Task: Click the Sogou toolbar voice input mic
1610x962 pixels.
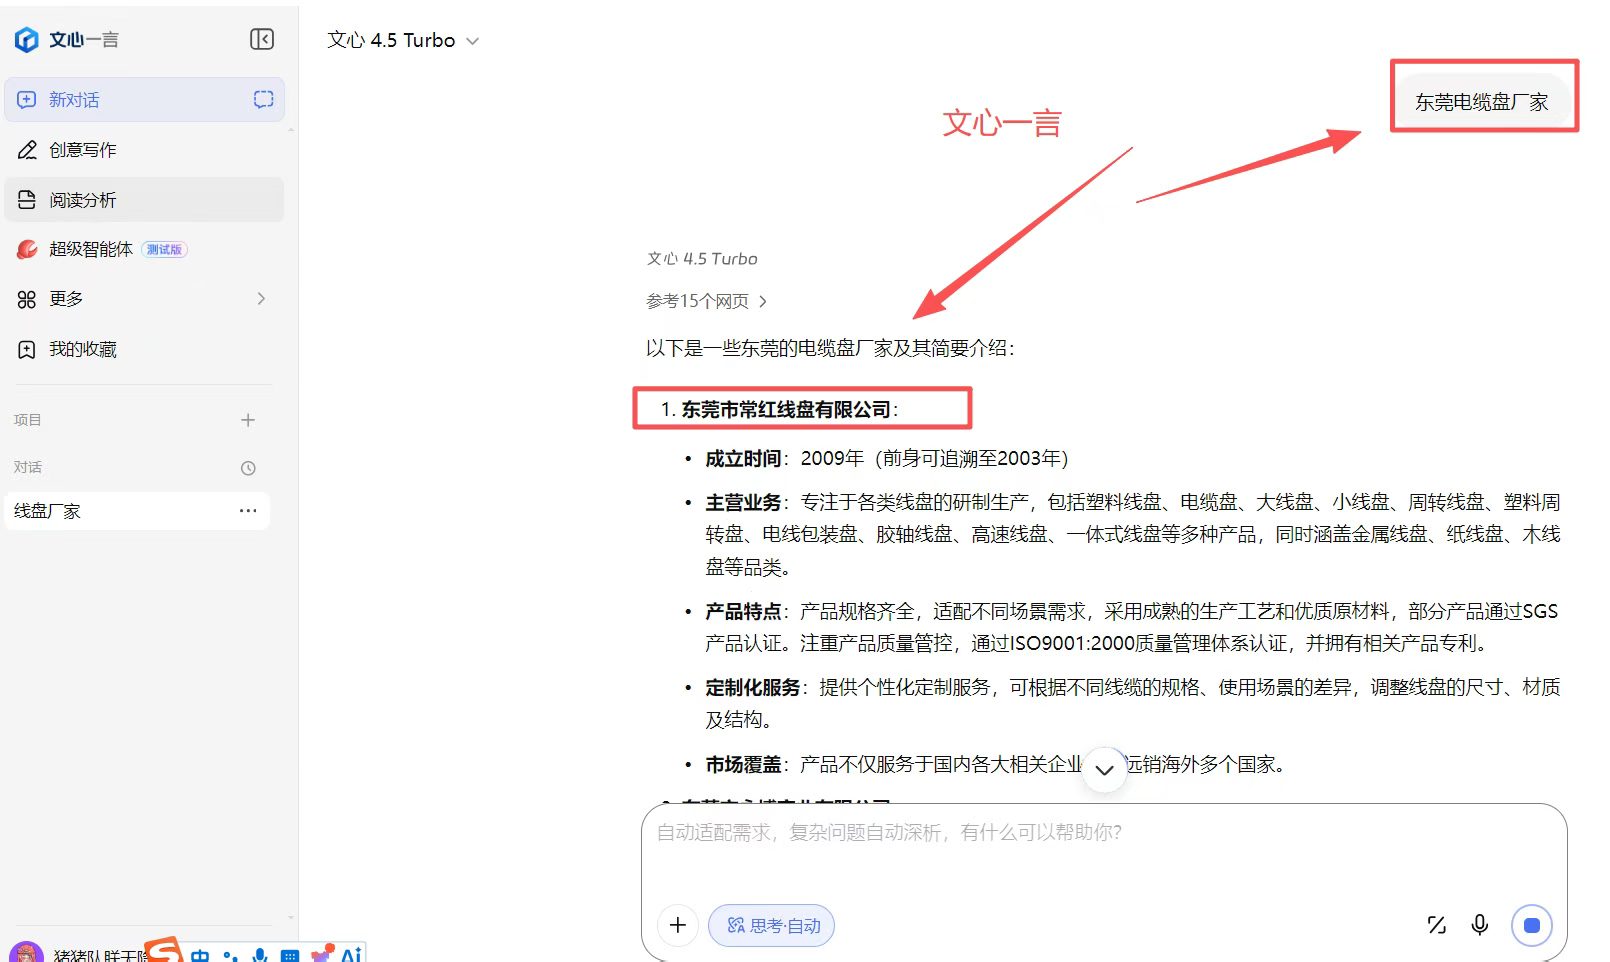Action: (x=260, y=955)
